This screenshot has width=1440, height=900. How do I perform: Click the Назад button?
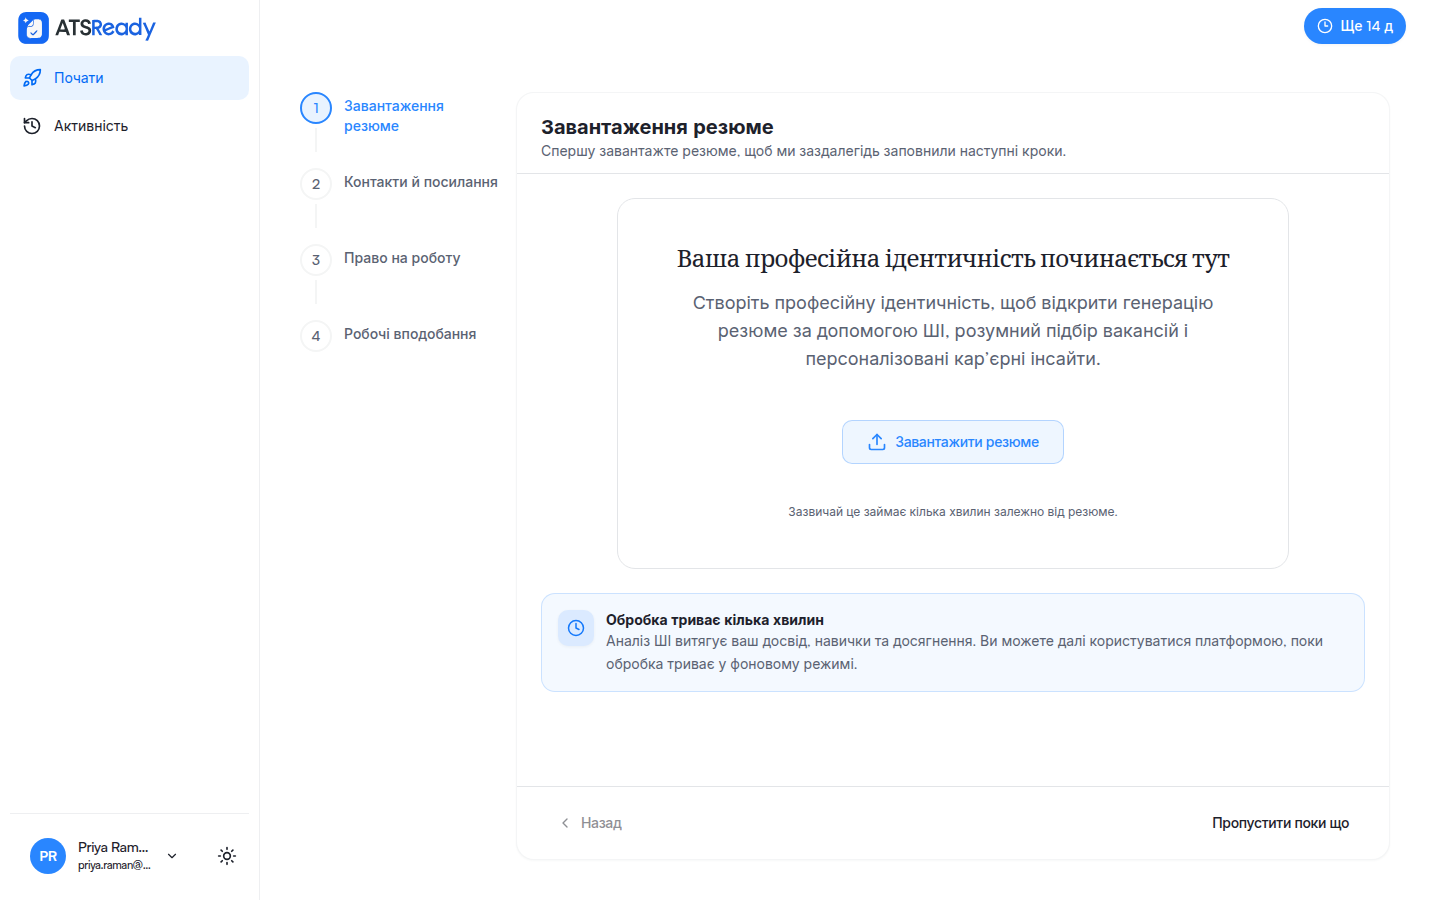(591, 823)
